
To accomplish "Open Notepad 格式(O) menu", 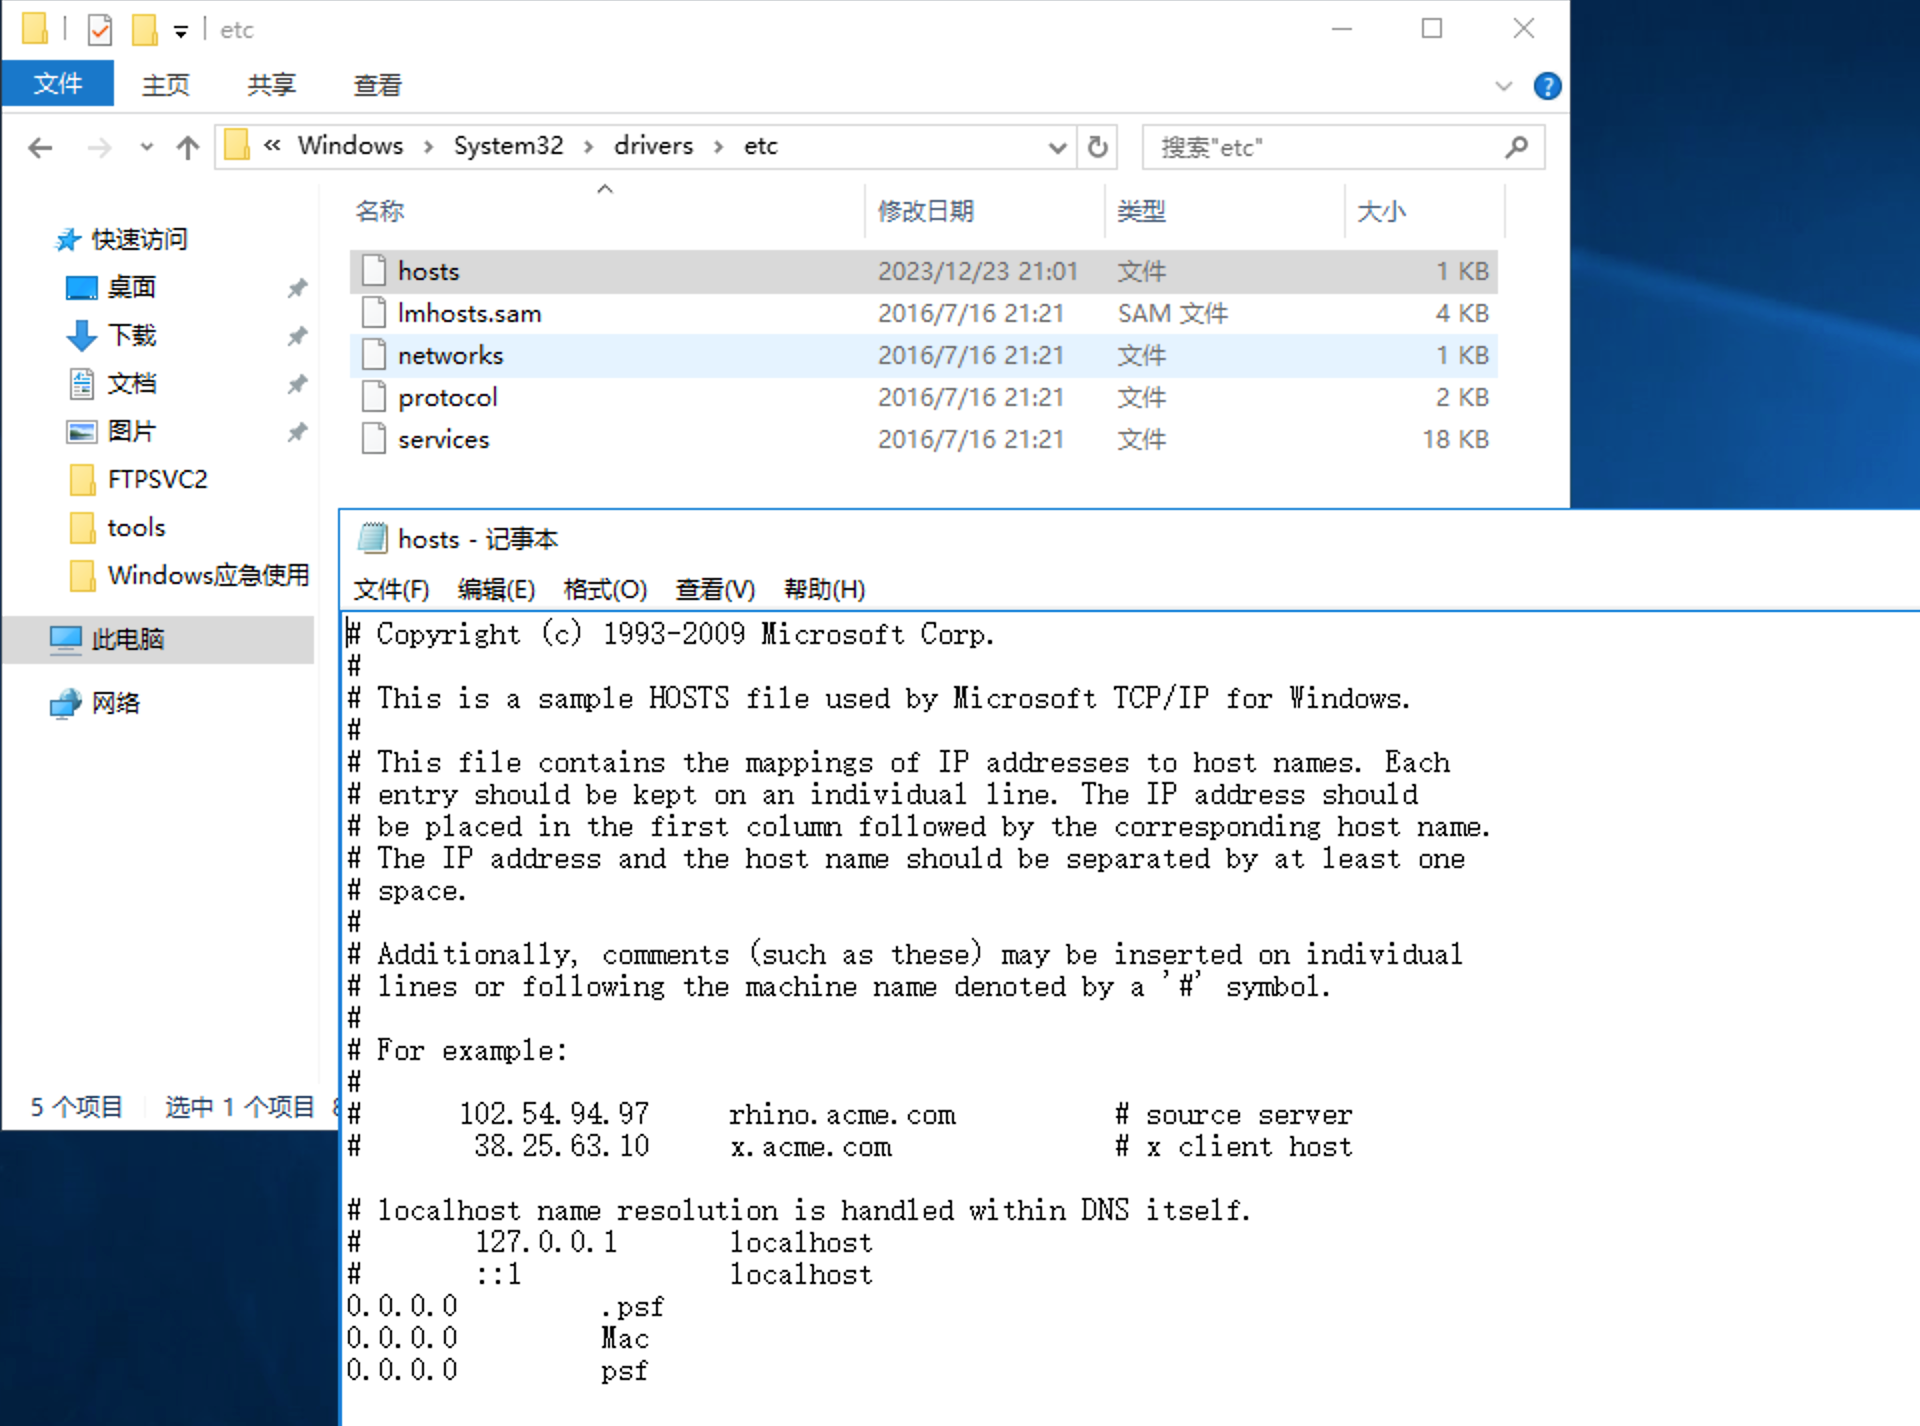I will 605,589.
